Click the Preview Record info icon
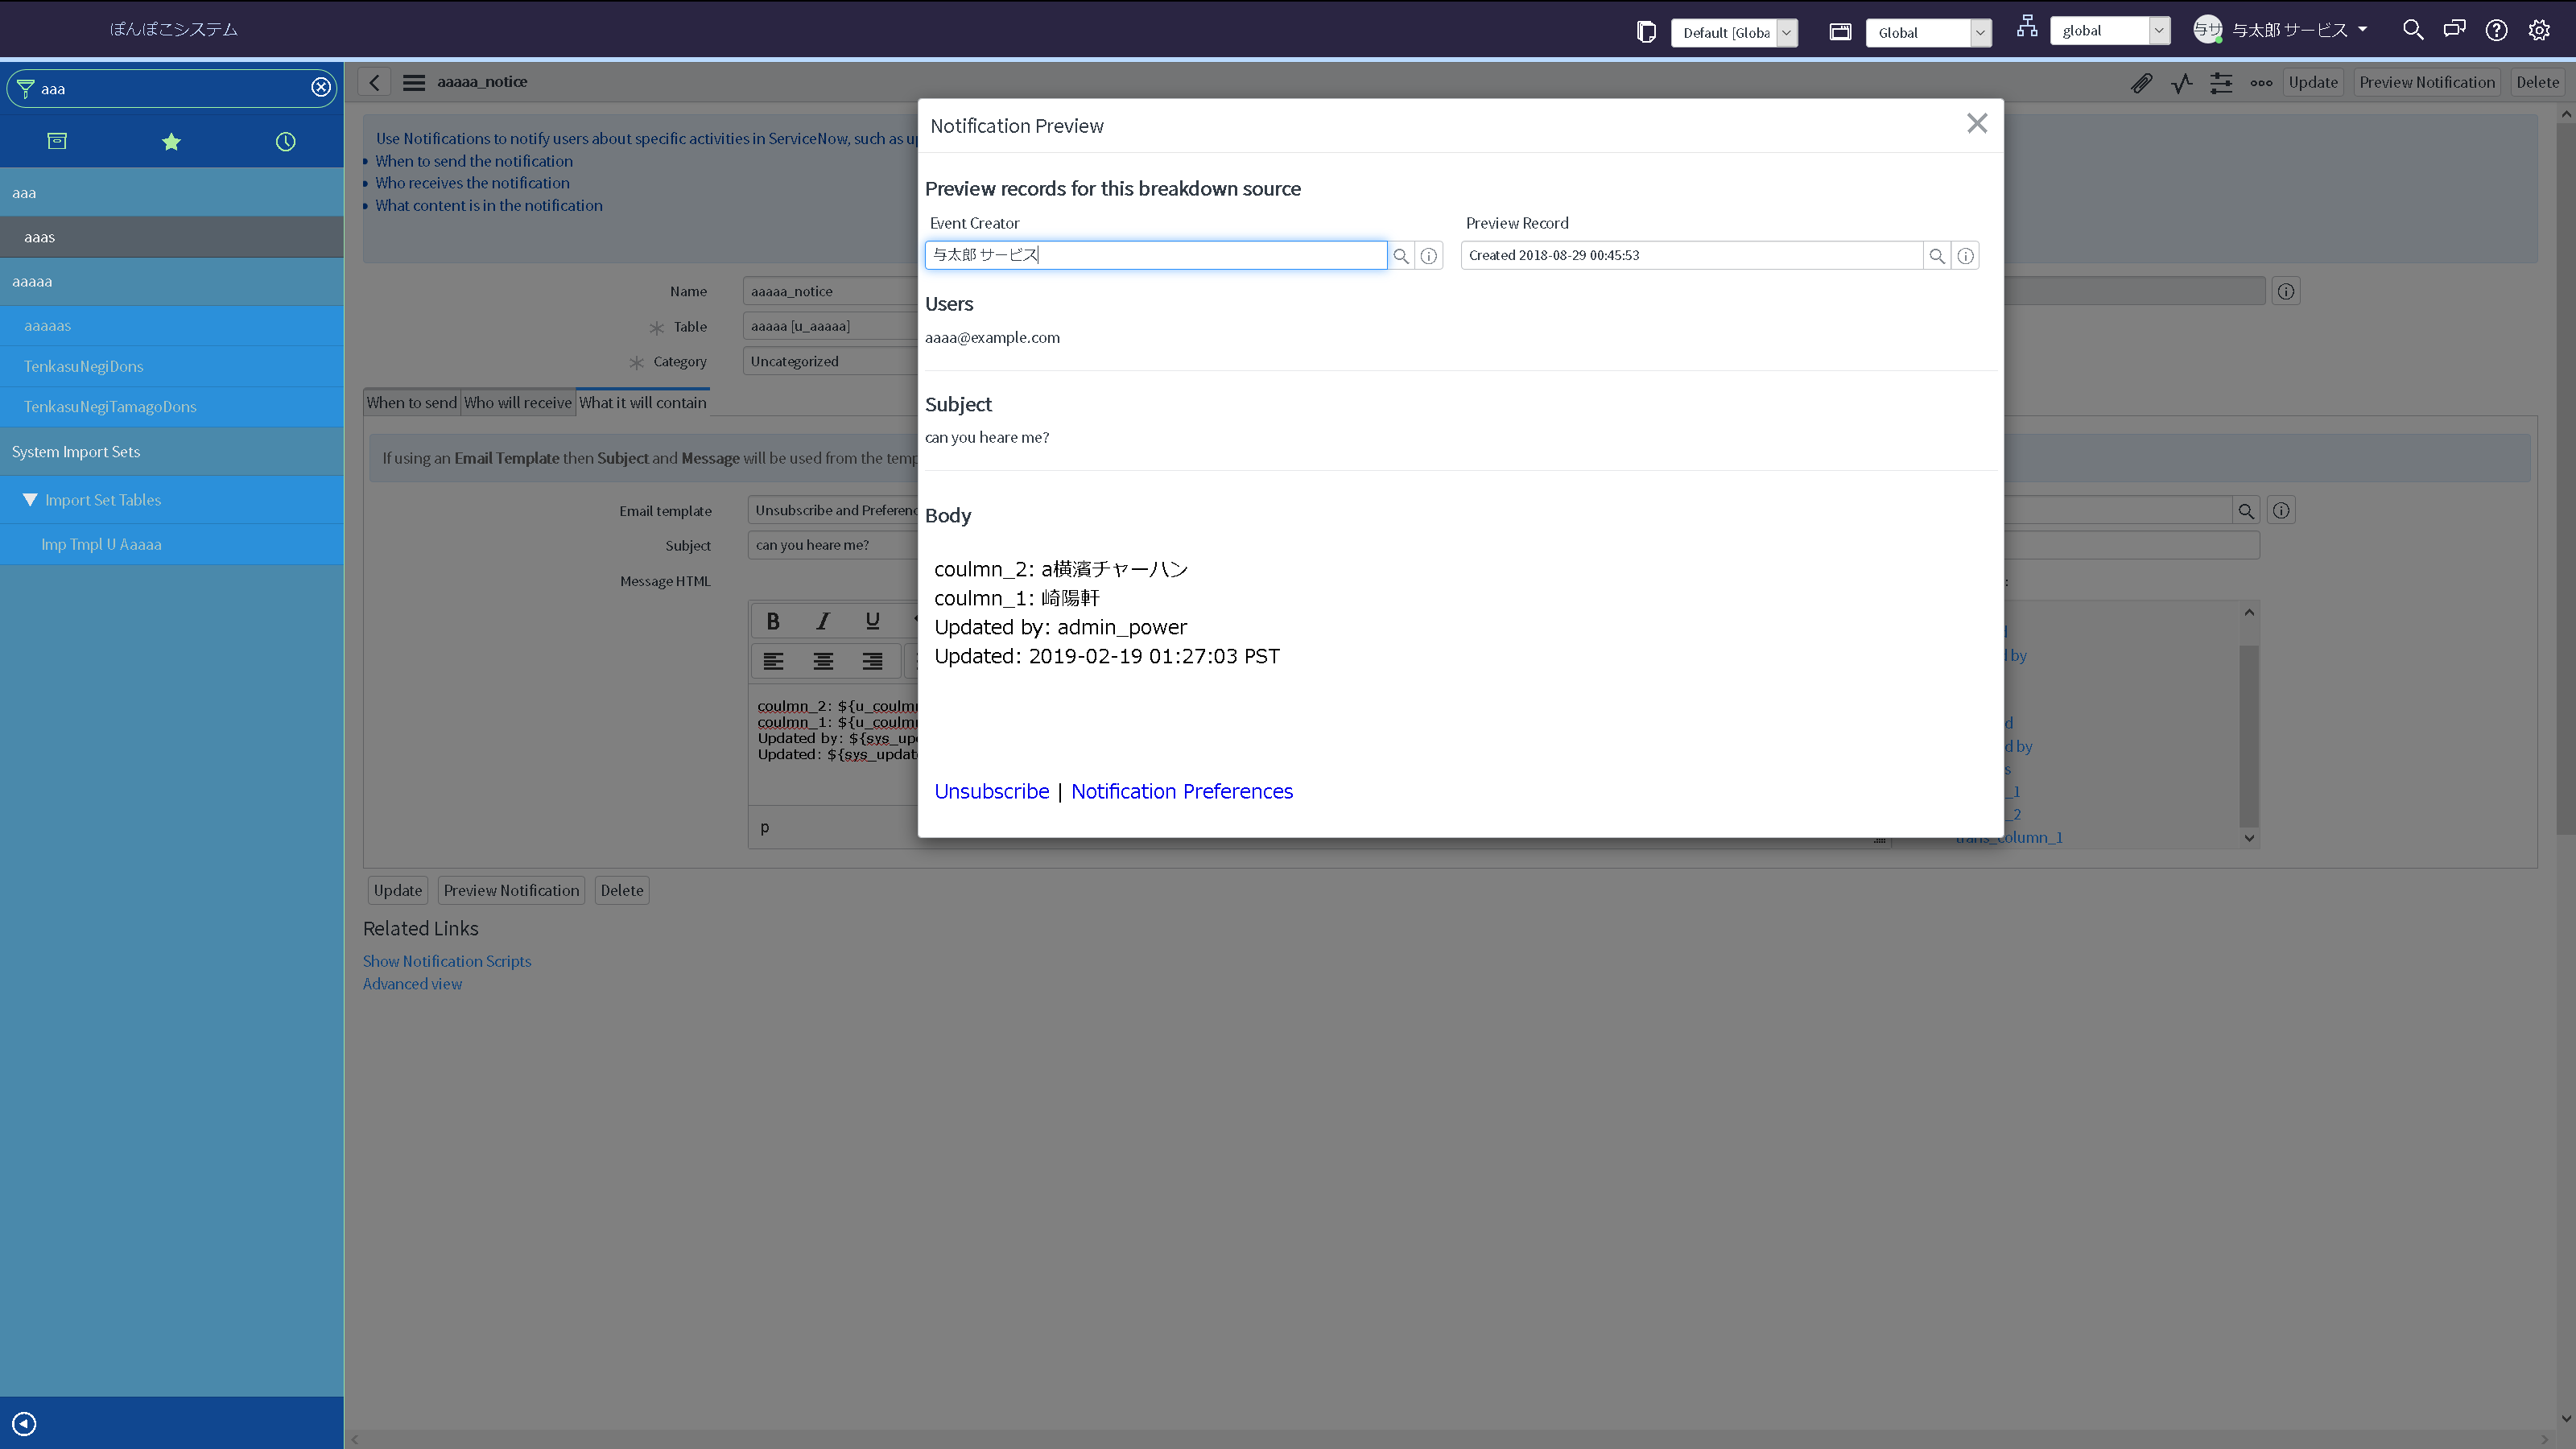2576x1449 pixels. (x=1965, y=256)
